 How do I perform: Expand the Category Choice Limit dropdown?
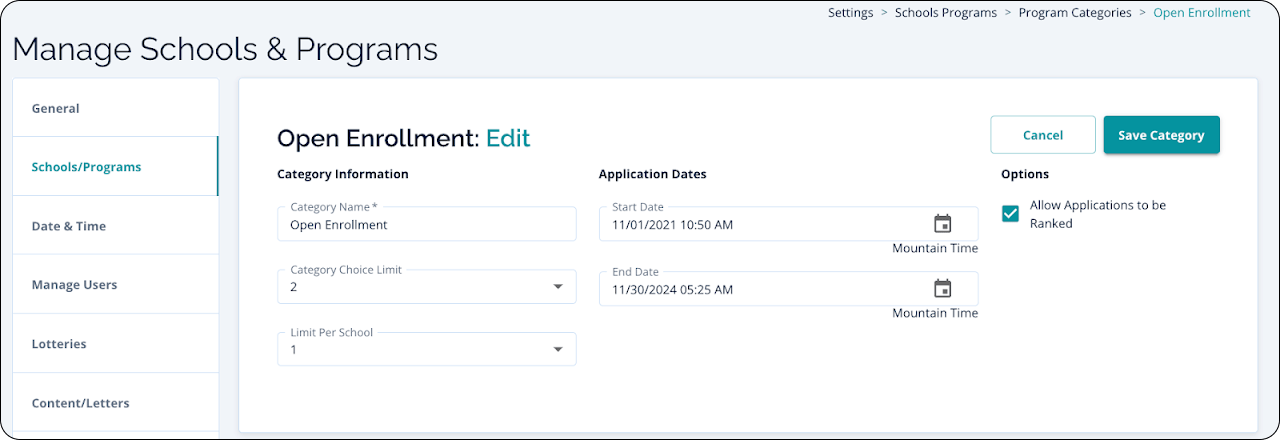[x=557, y=287]
